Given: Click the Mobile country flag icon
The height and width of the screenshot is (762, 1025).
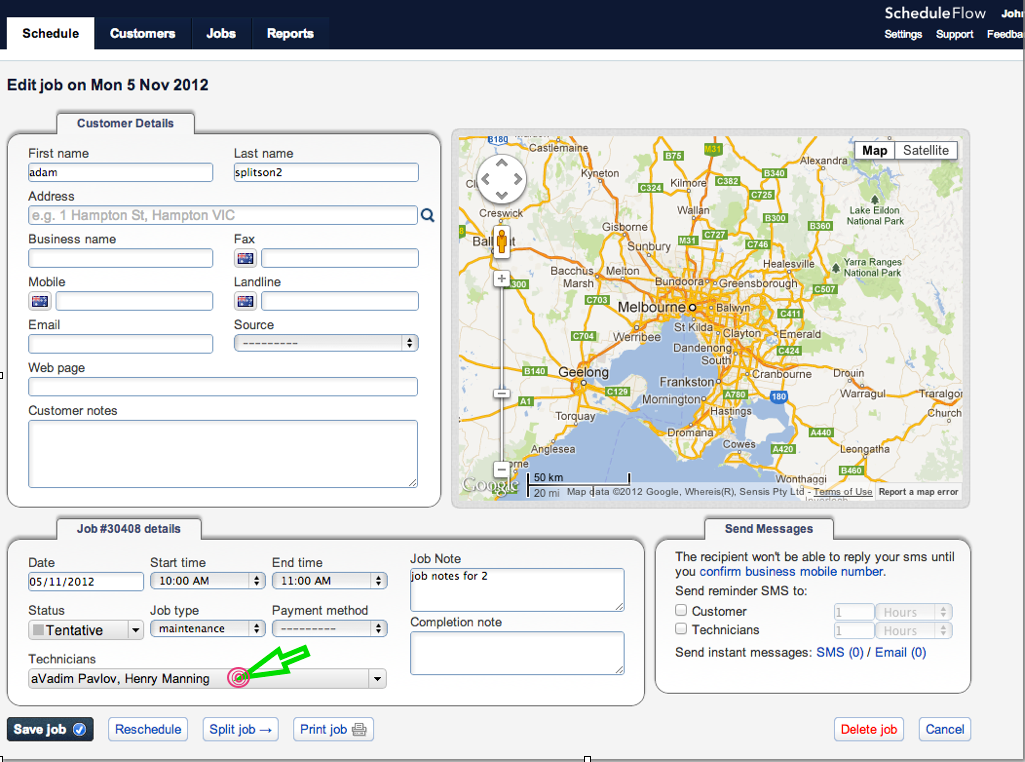Looking at the screenshot, I should (x=40, y=301).
